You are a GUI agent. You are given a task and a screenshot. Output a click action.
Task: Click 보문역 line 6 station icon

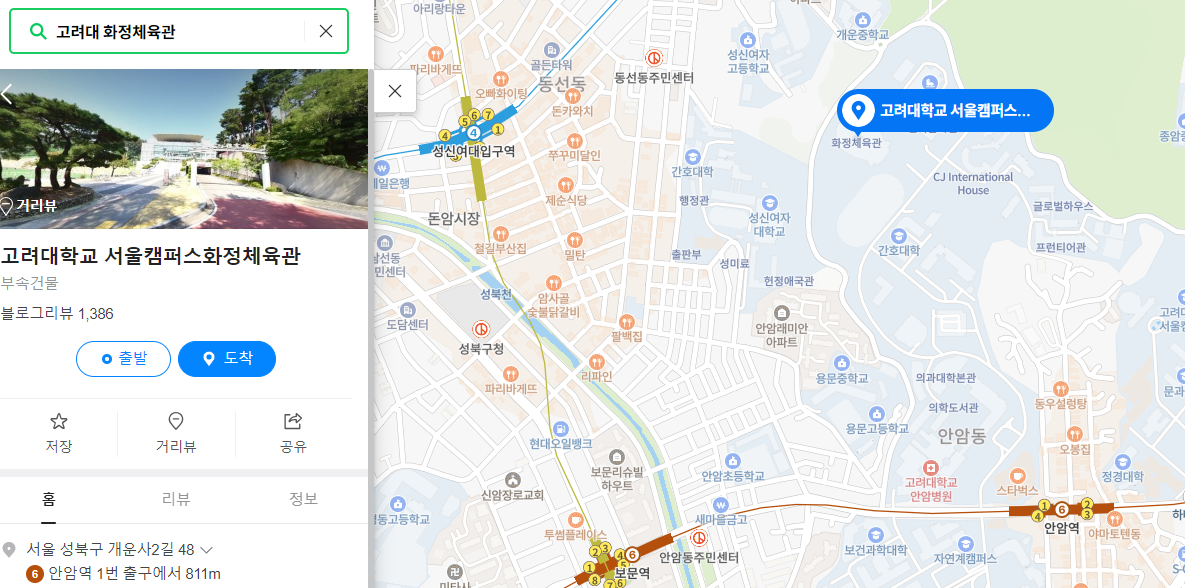631,556
